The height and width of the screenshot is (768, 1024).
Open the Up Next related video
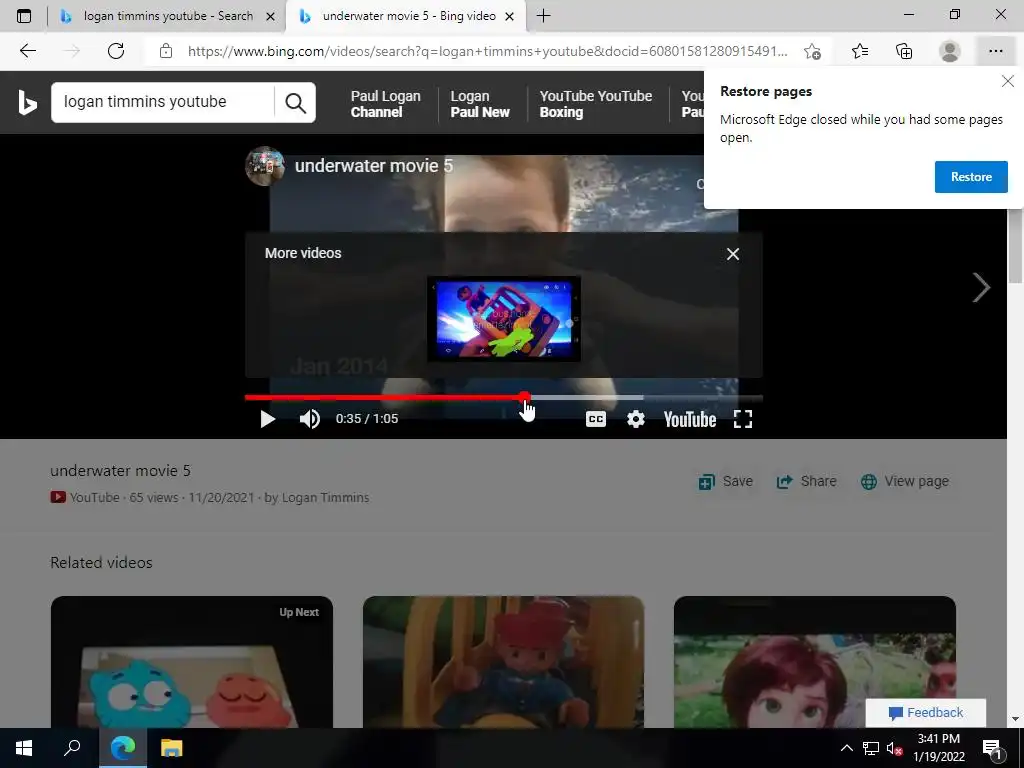pos(192,662)
